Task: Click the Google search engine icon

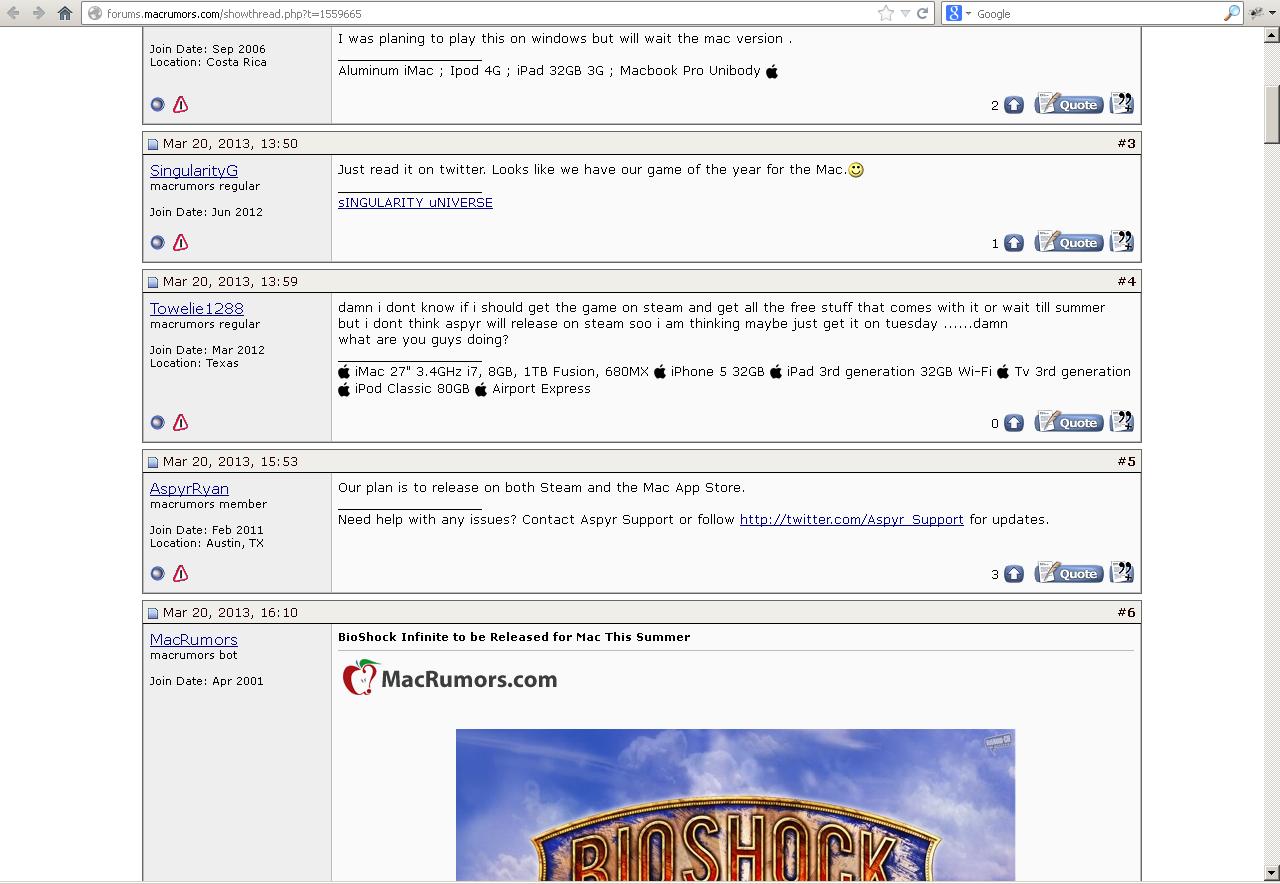Action: point(954,13)
